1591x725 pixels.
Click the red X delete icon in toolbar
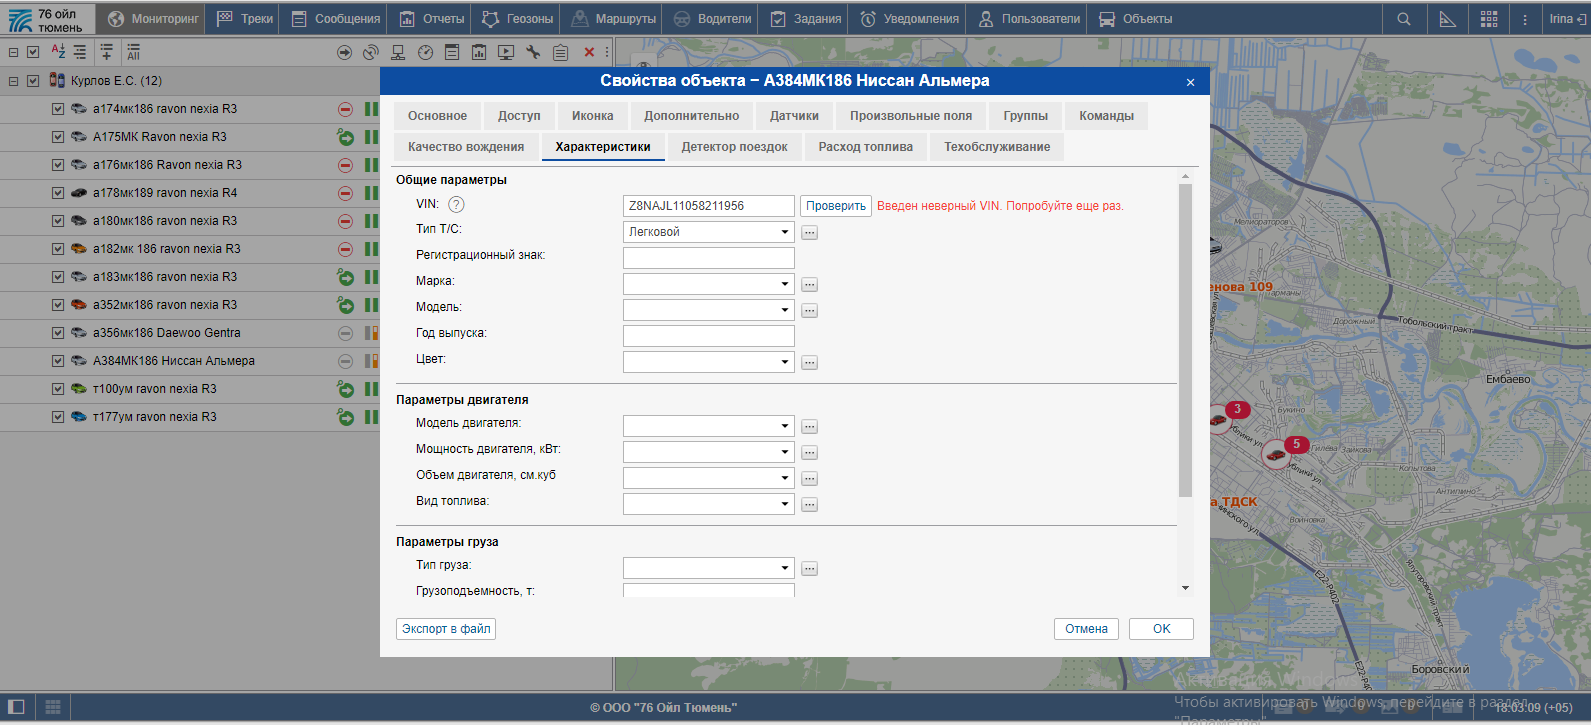click(589, 52)
